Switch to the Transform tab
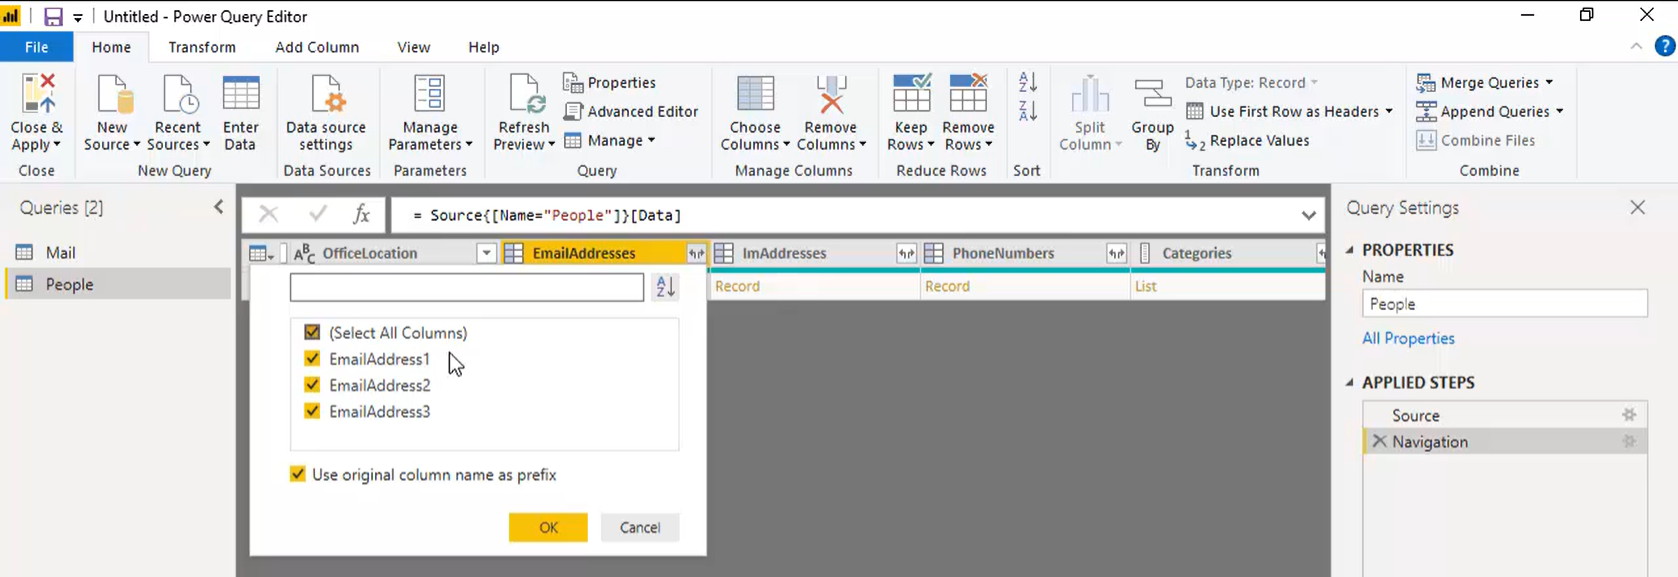Image resolution: width=1678 pixels, height=577 pixels. [x=202, y=47]
